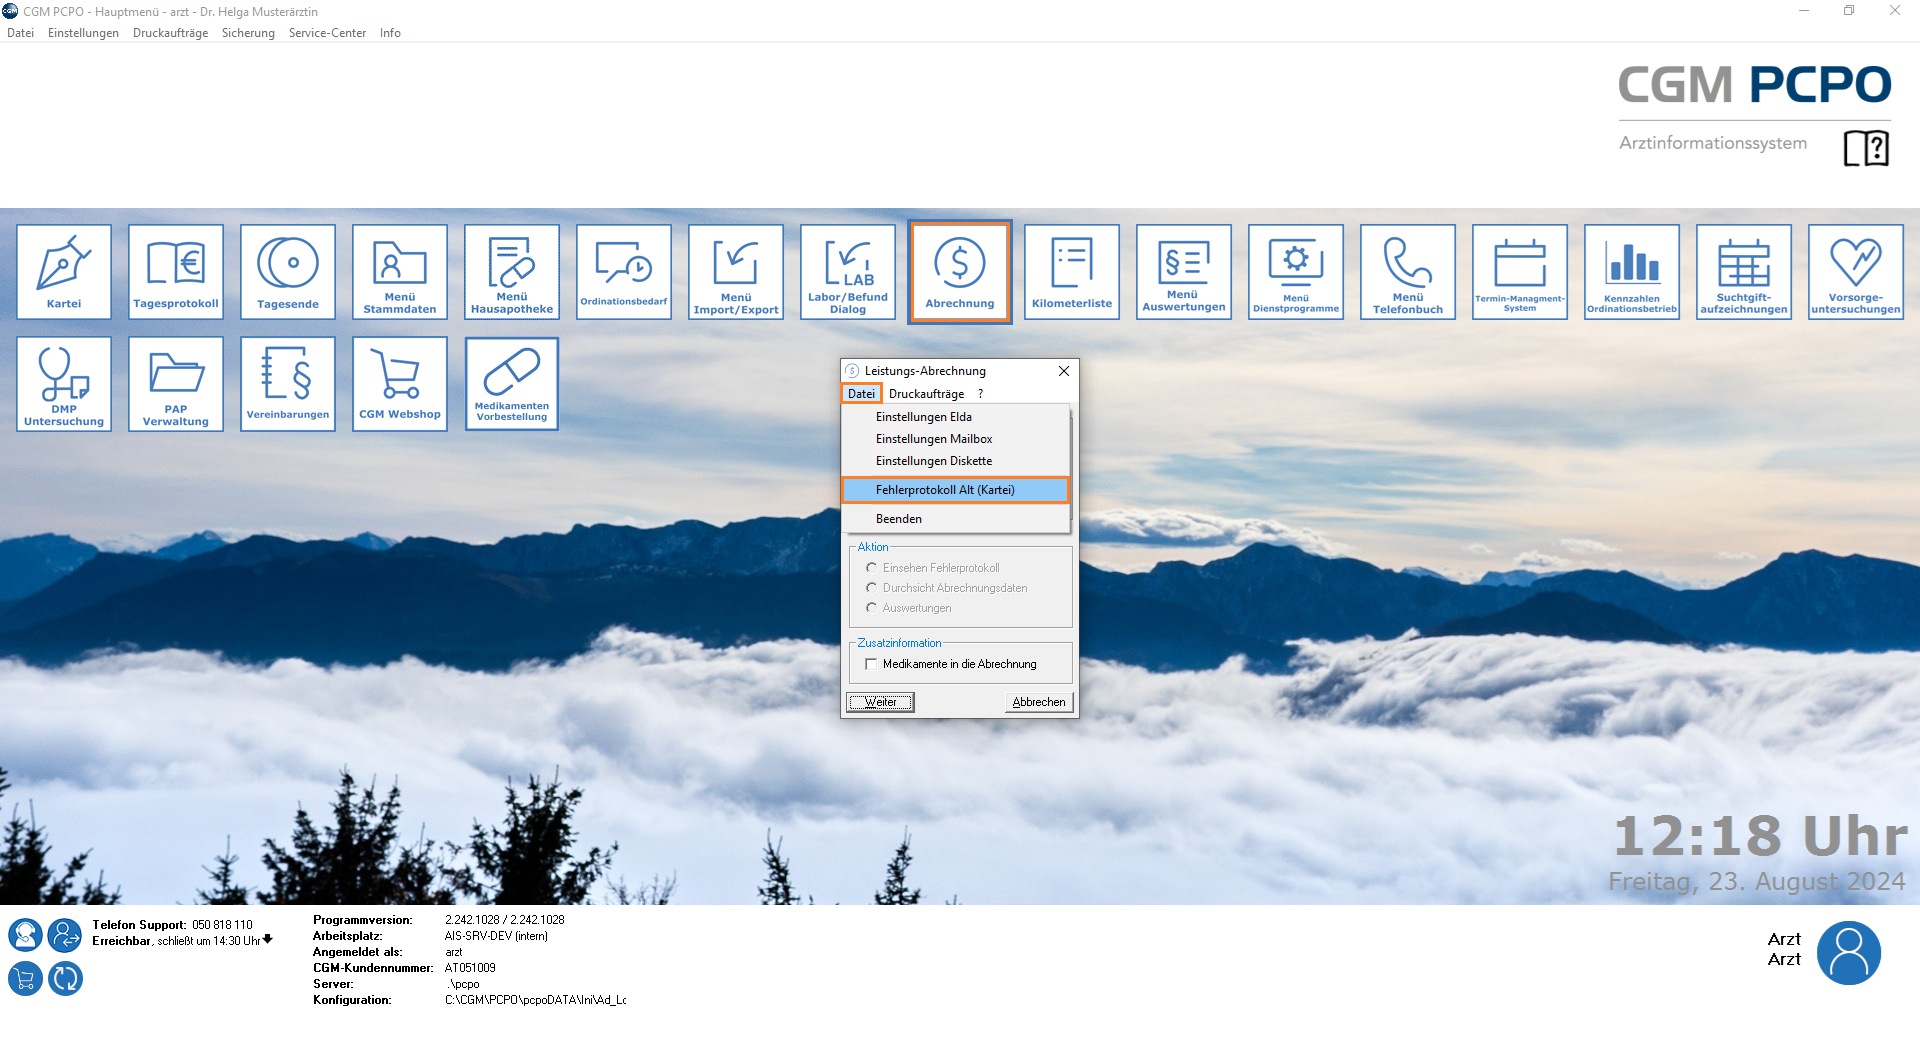Enable Medikamente in die Abrechnung checkbox
The image size is (1920, 1040).
[x=871, y=664]
